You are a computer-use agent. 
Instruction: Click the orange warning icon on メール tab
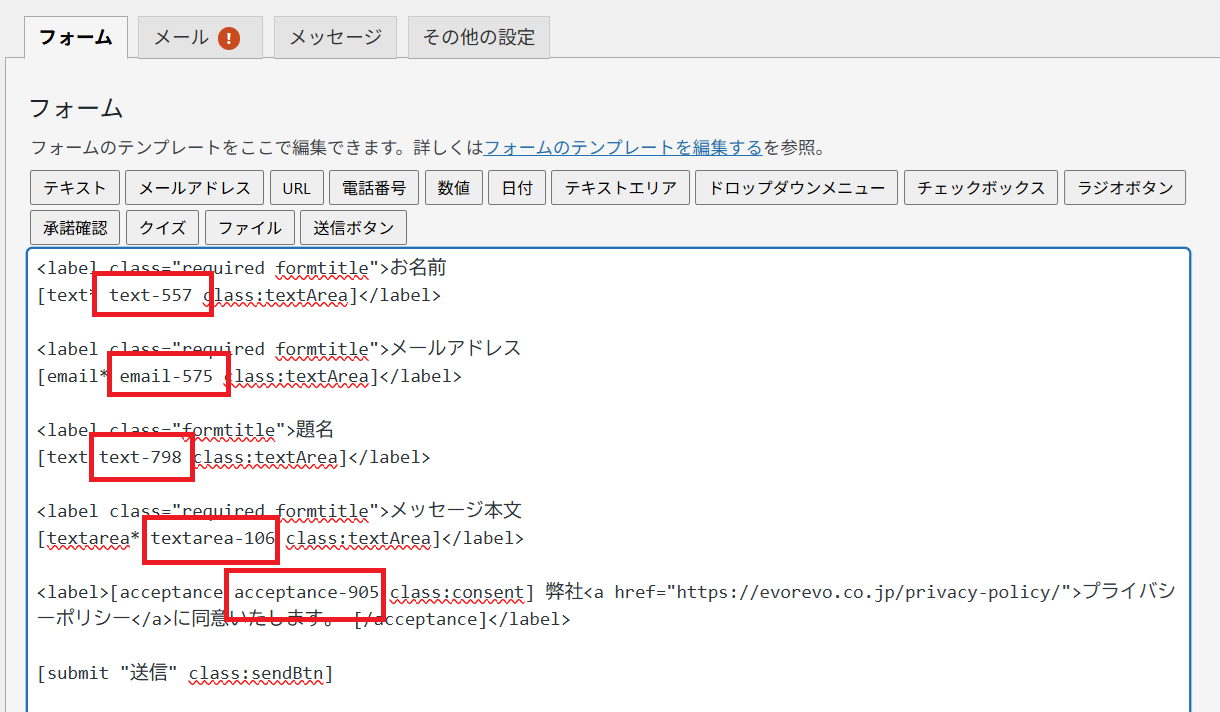(x=229, y=39)
